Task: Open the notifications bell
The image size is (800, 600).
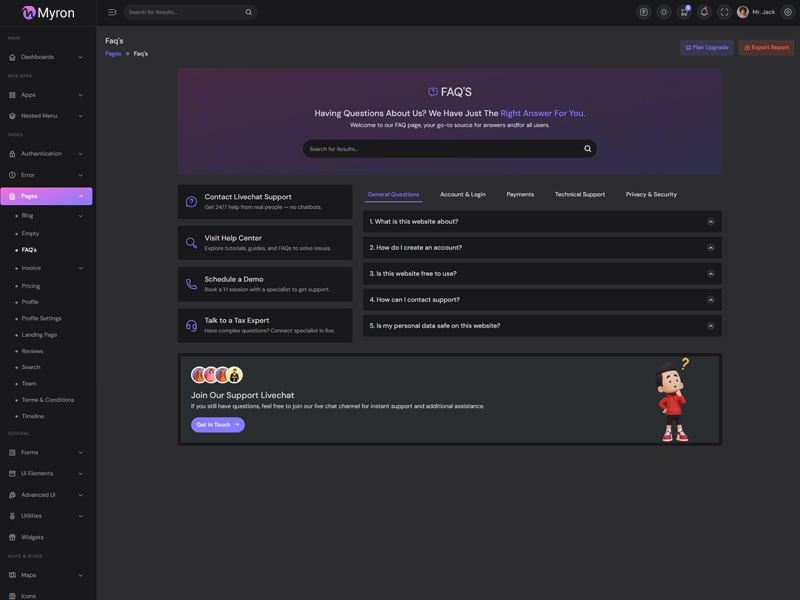Action: point(704,12)
